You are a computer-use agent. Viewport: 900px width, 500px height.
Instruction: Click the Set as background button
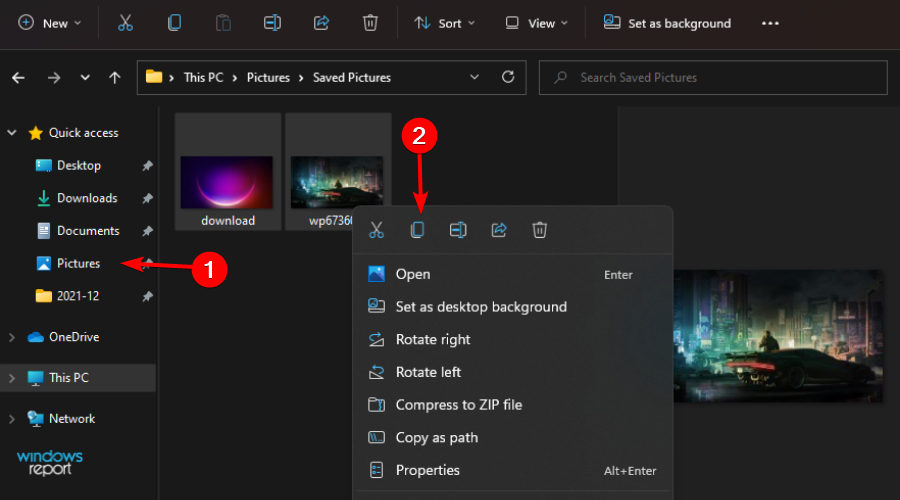(667, 23)
